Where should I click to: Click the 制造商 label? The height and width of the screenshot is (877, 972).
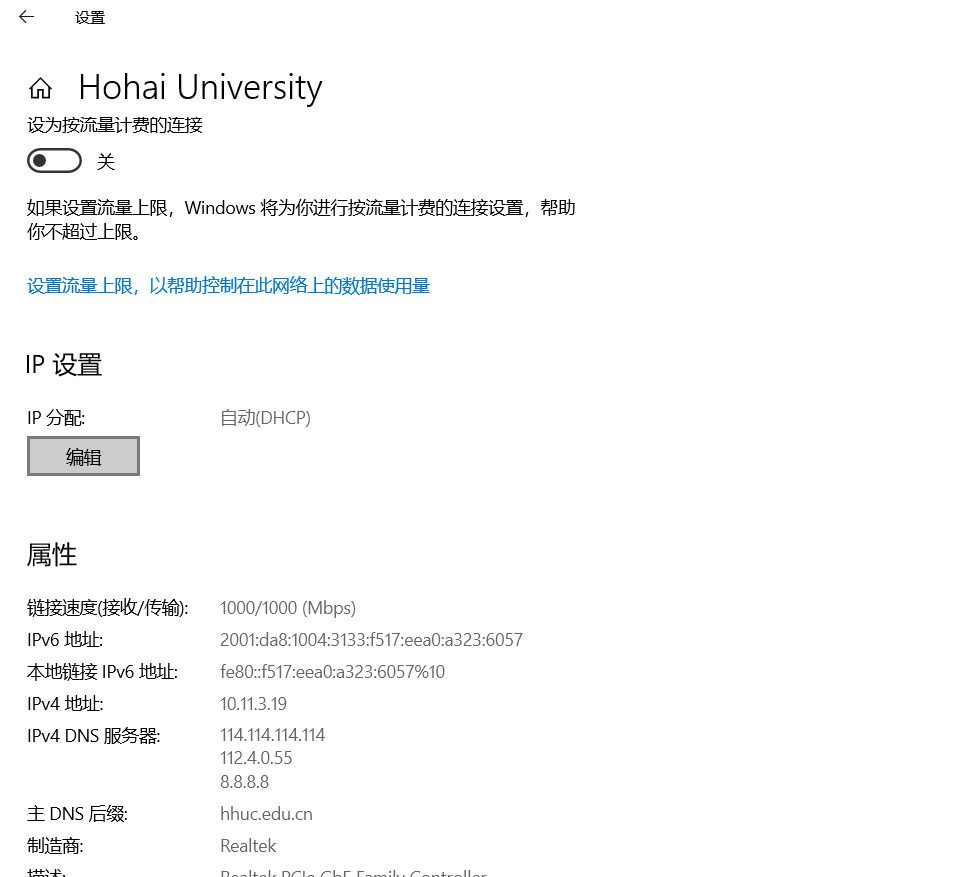coord(55,846)
